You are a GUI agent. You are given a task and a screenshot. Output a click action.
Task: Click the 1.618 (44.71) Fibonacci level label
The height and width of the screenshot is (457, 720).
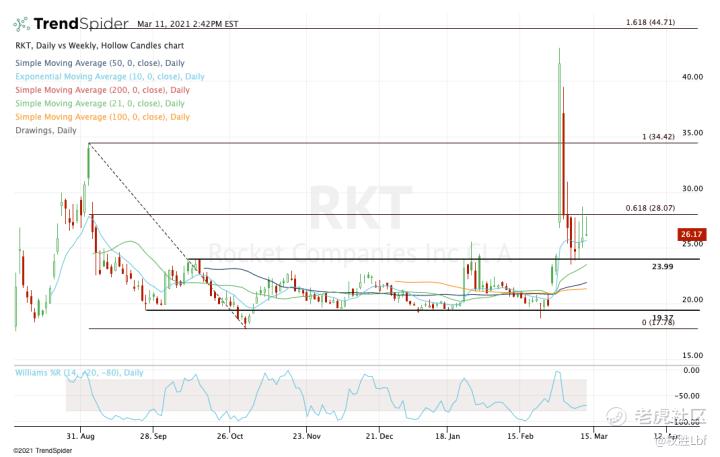click(x=650, y=22)
